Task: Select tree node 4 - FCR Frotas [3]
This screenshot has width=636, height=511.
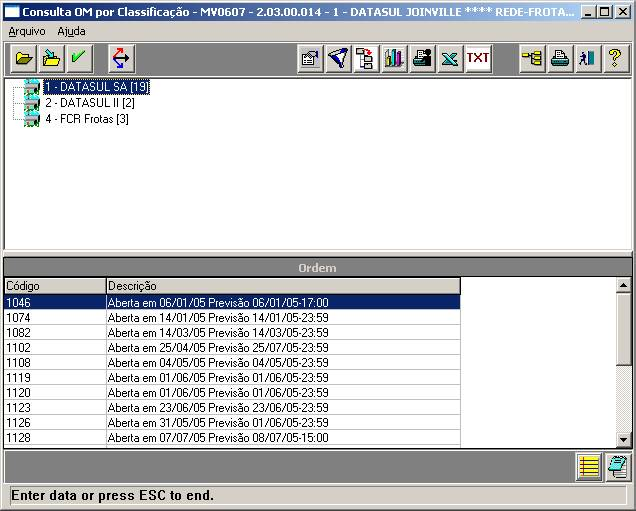Action: [87, 119]
